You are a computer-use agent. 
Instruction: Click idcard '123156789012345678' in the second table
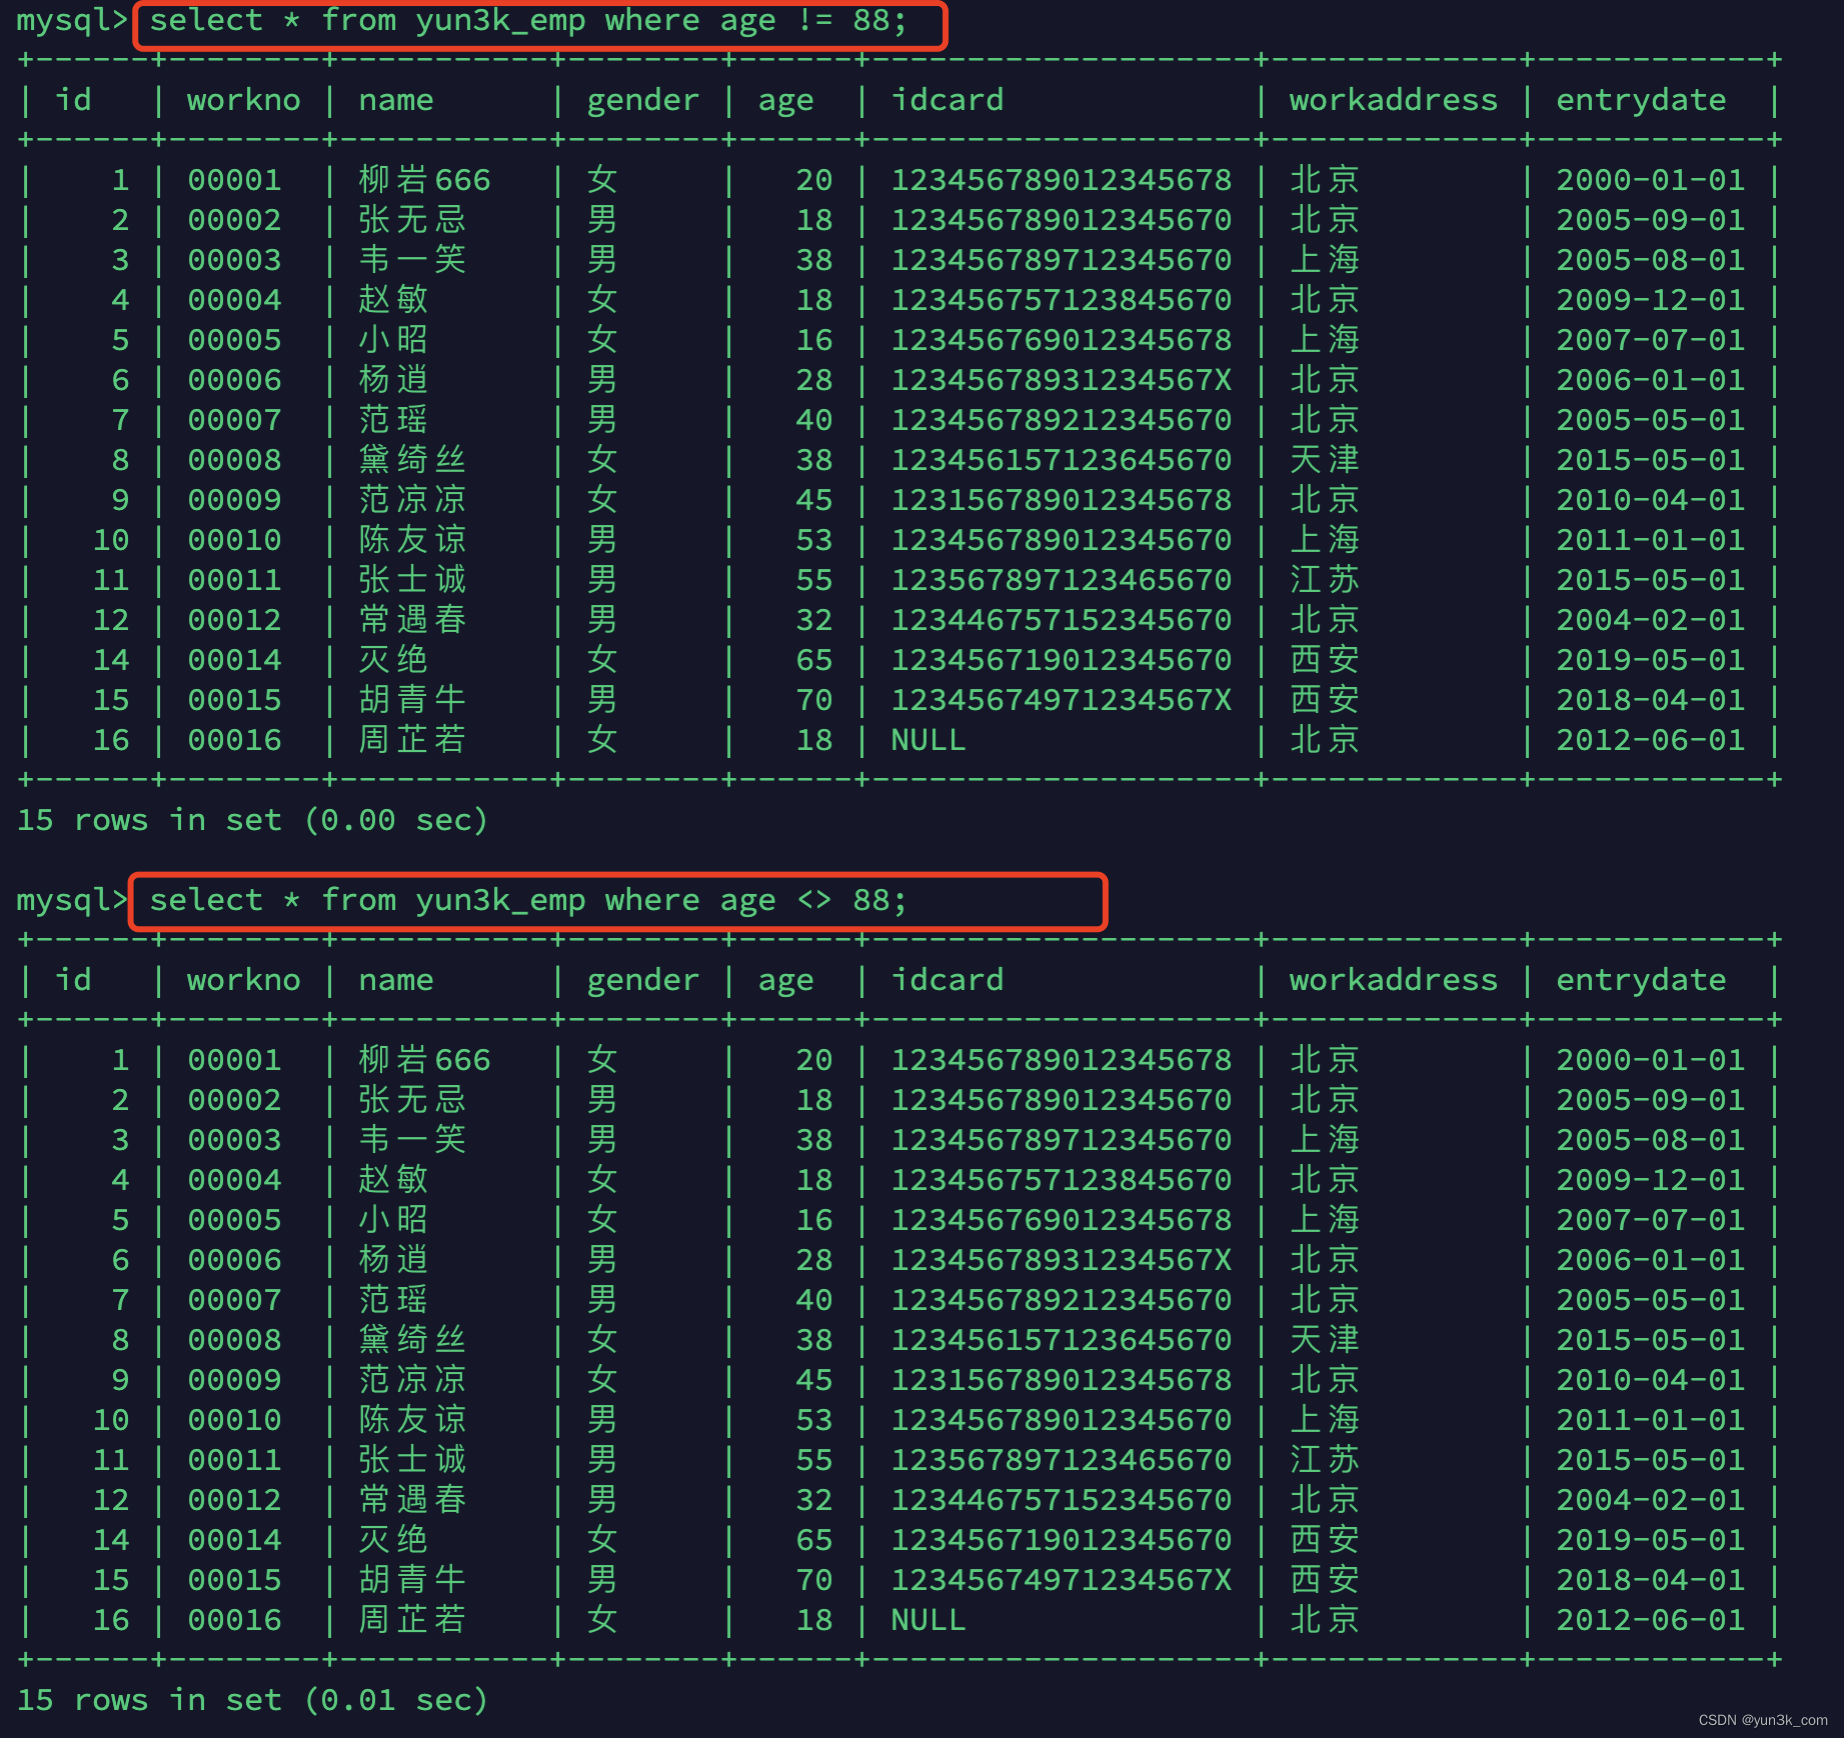coord(1061,1380)
